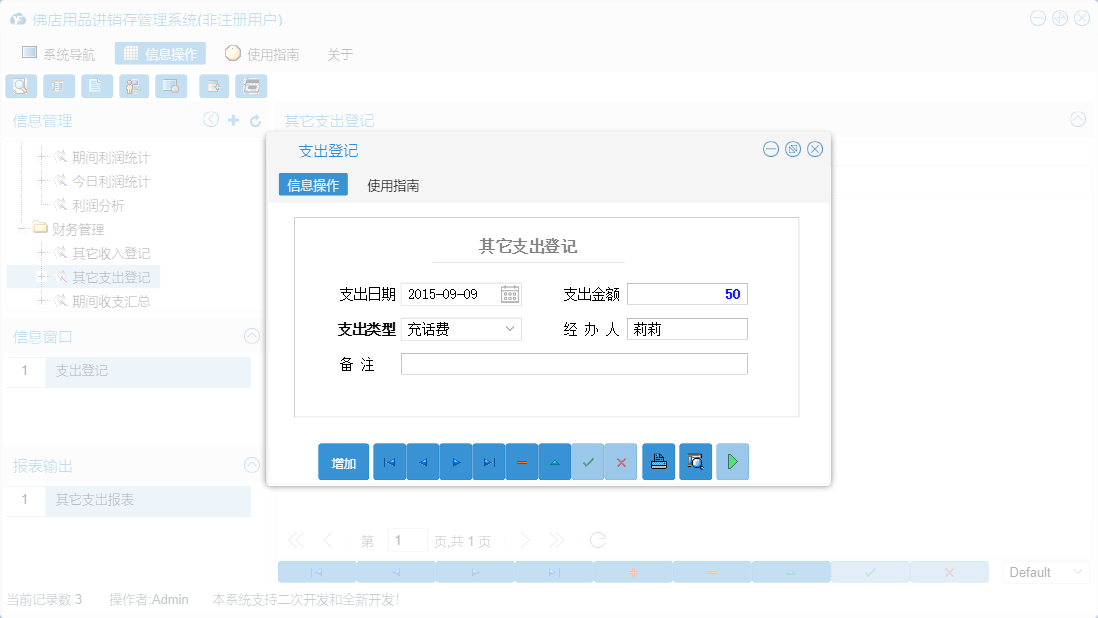Refresh the 信息管理 panel

click(x=257, y=119)
